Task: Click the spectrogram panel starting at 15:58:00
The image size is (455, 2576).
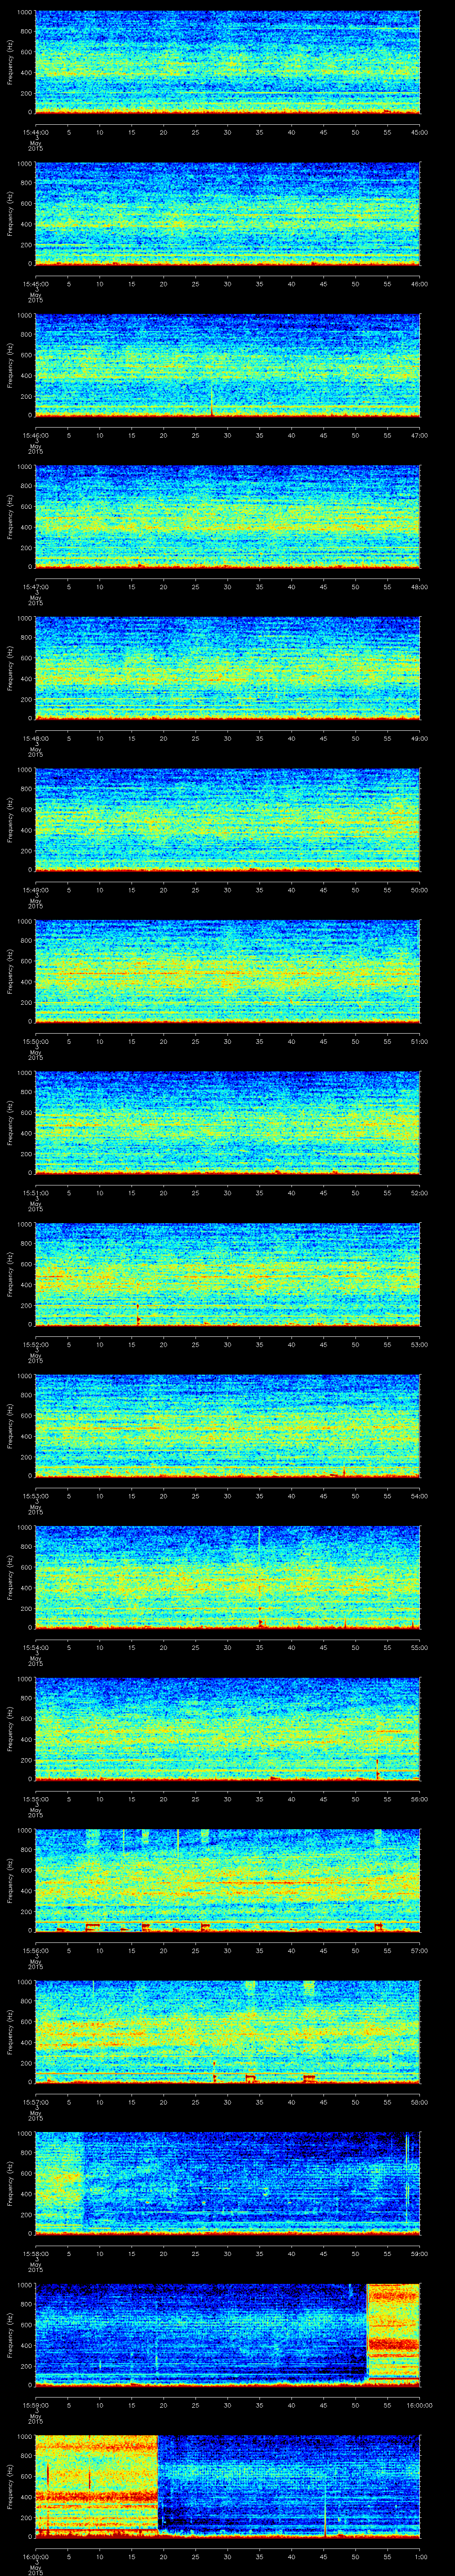Action: [x=227, y=2184]
